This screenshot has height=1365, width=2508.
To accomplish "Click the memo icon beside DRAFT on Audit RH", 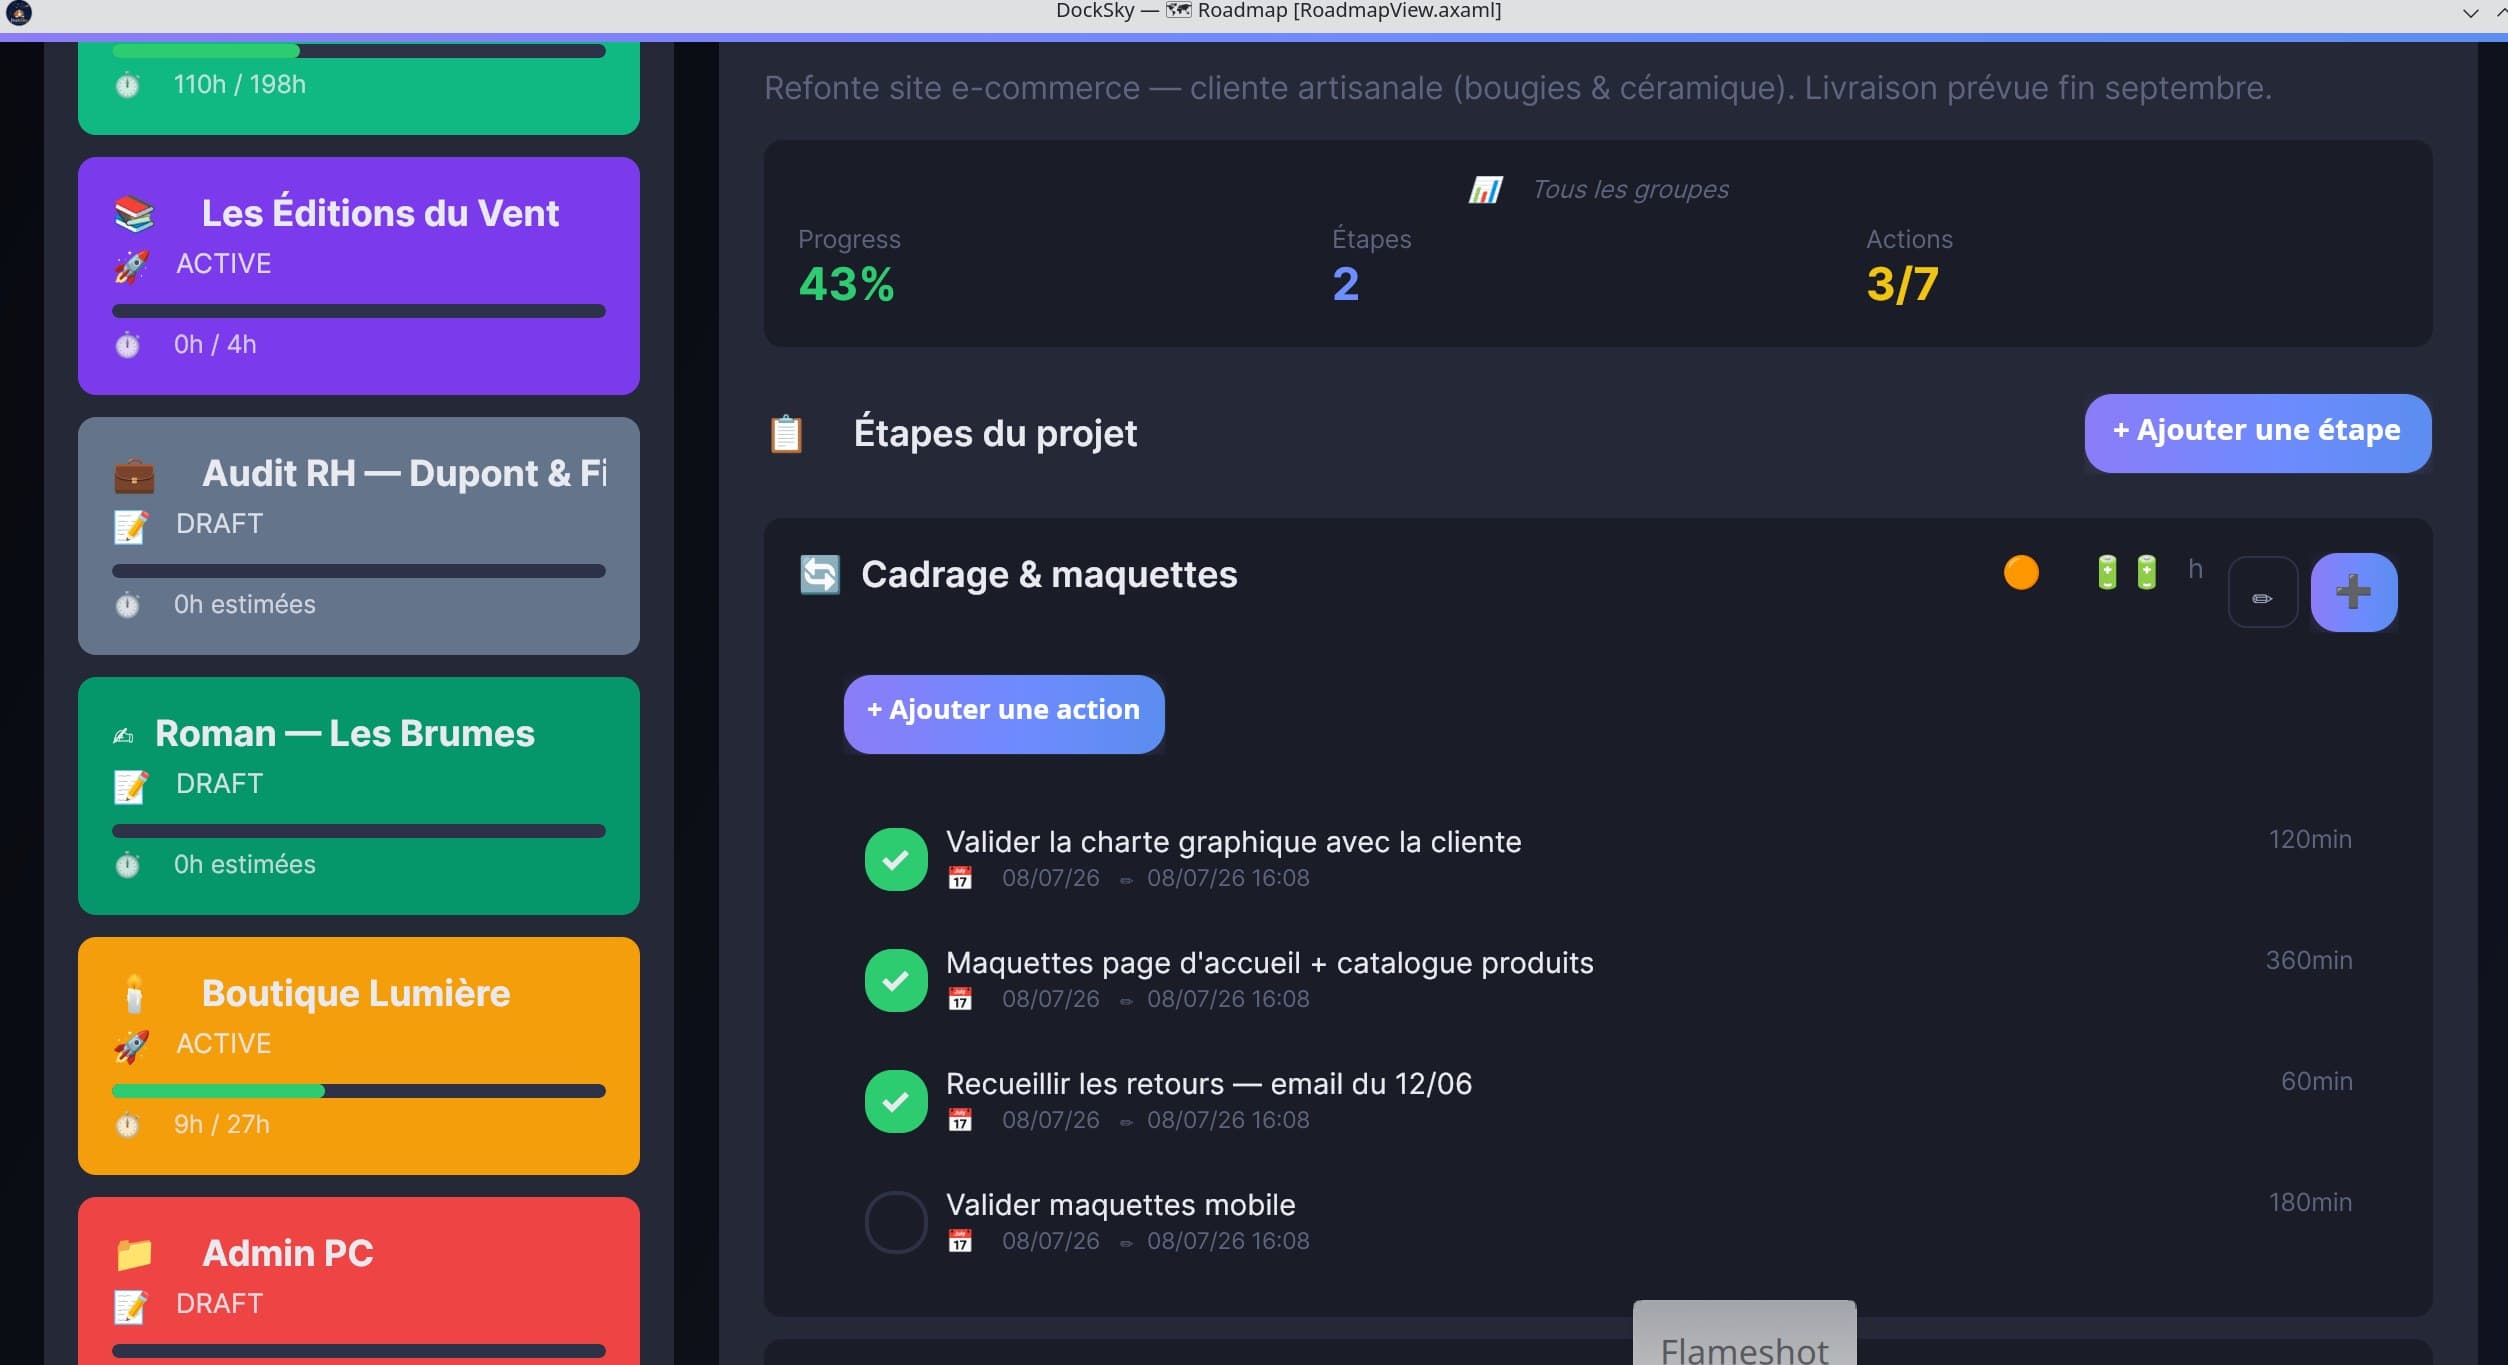I will click(x=131, y=526).
